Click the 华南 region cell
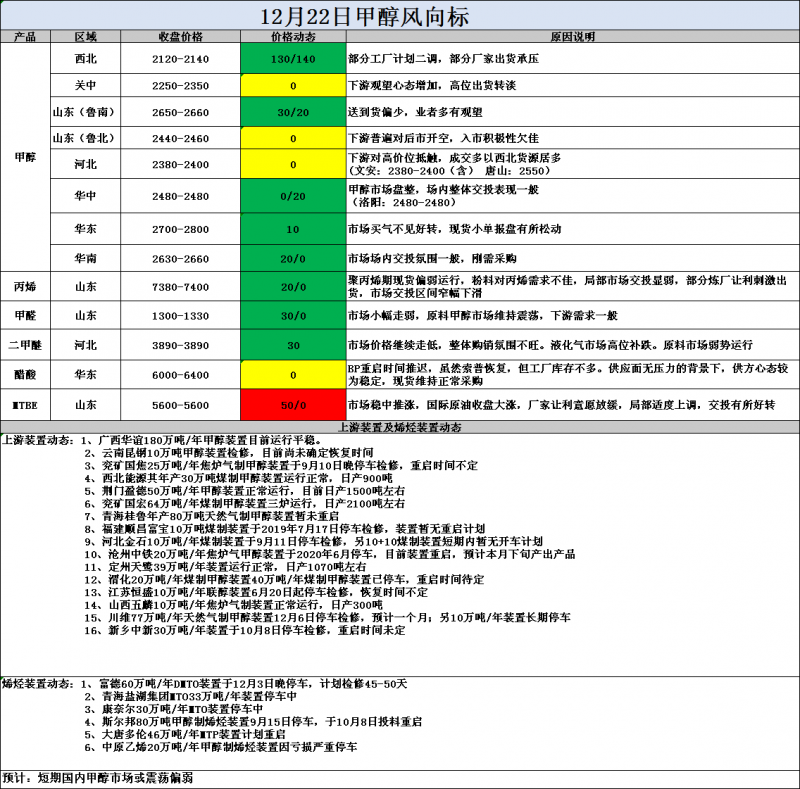 click(85, 258)
